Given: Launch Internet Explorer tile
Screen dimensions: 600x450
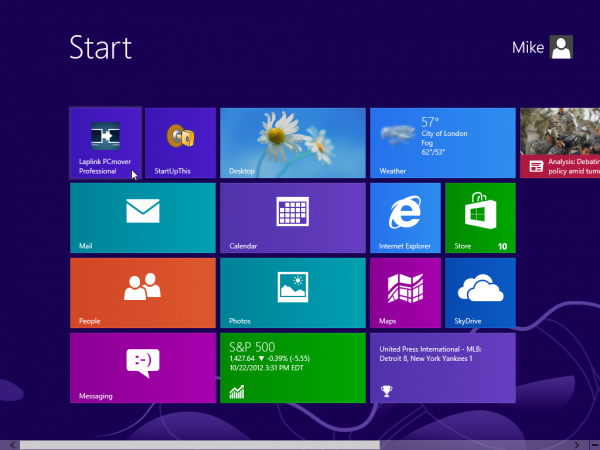Looking at the screenshot, I should [x=405, y=218].
